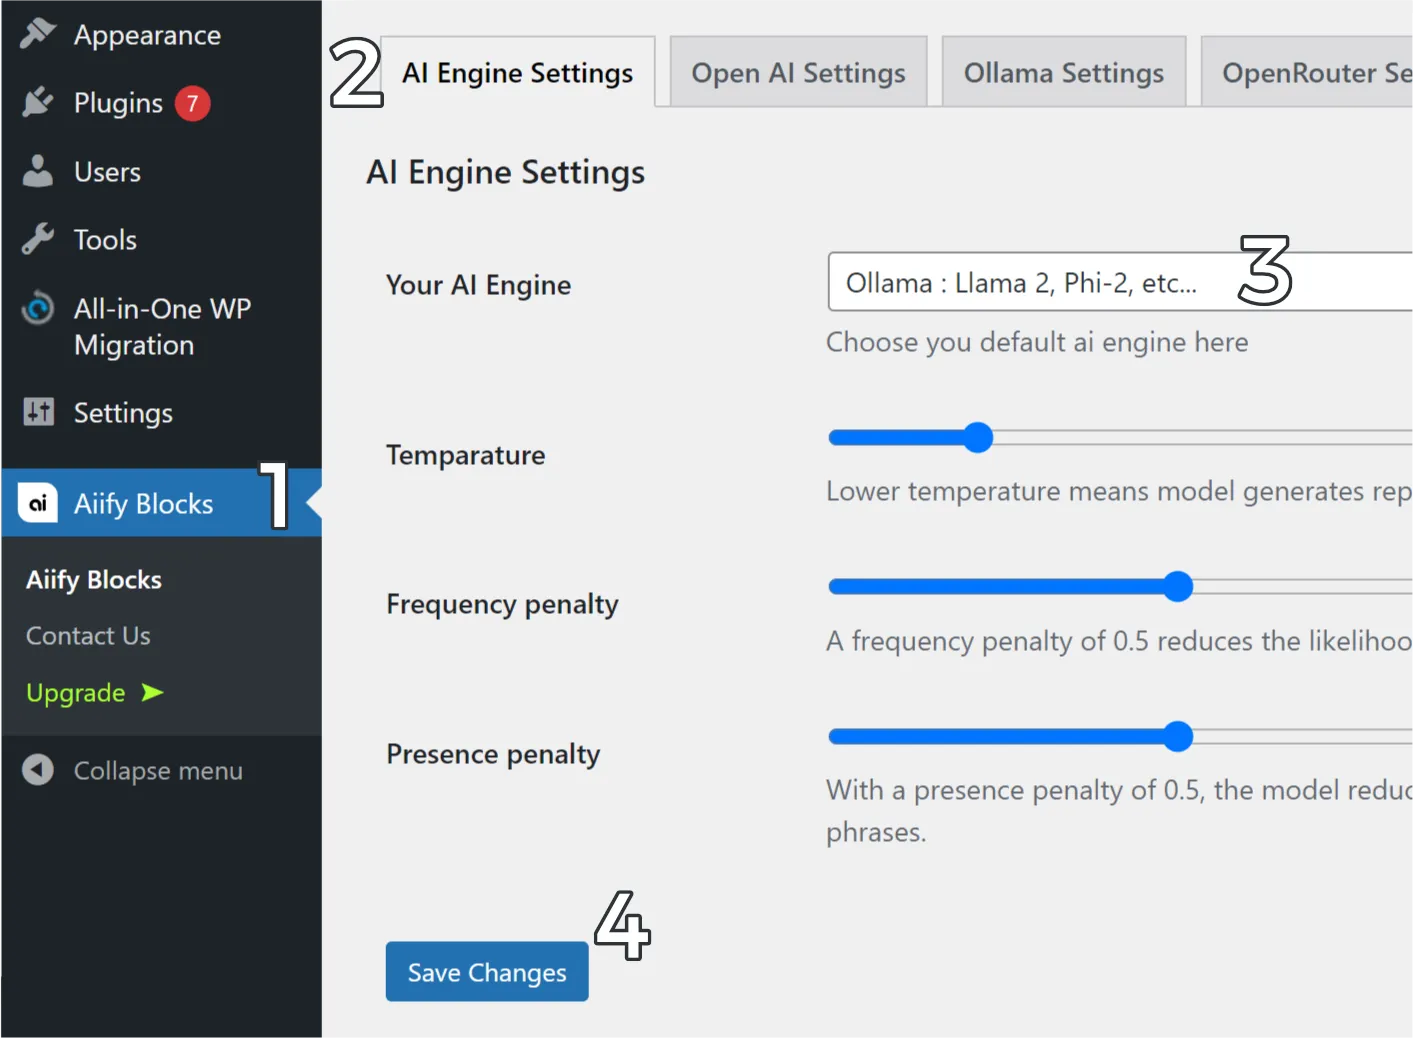
Task: Open the Contact Us submenu link
Action: click(88, 636)
